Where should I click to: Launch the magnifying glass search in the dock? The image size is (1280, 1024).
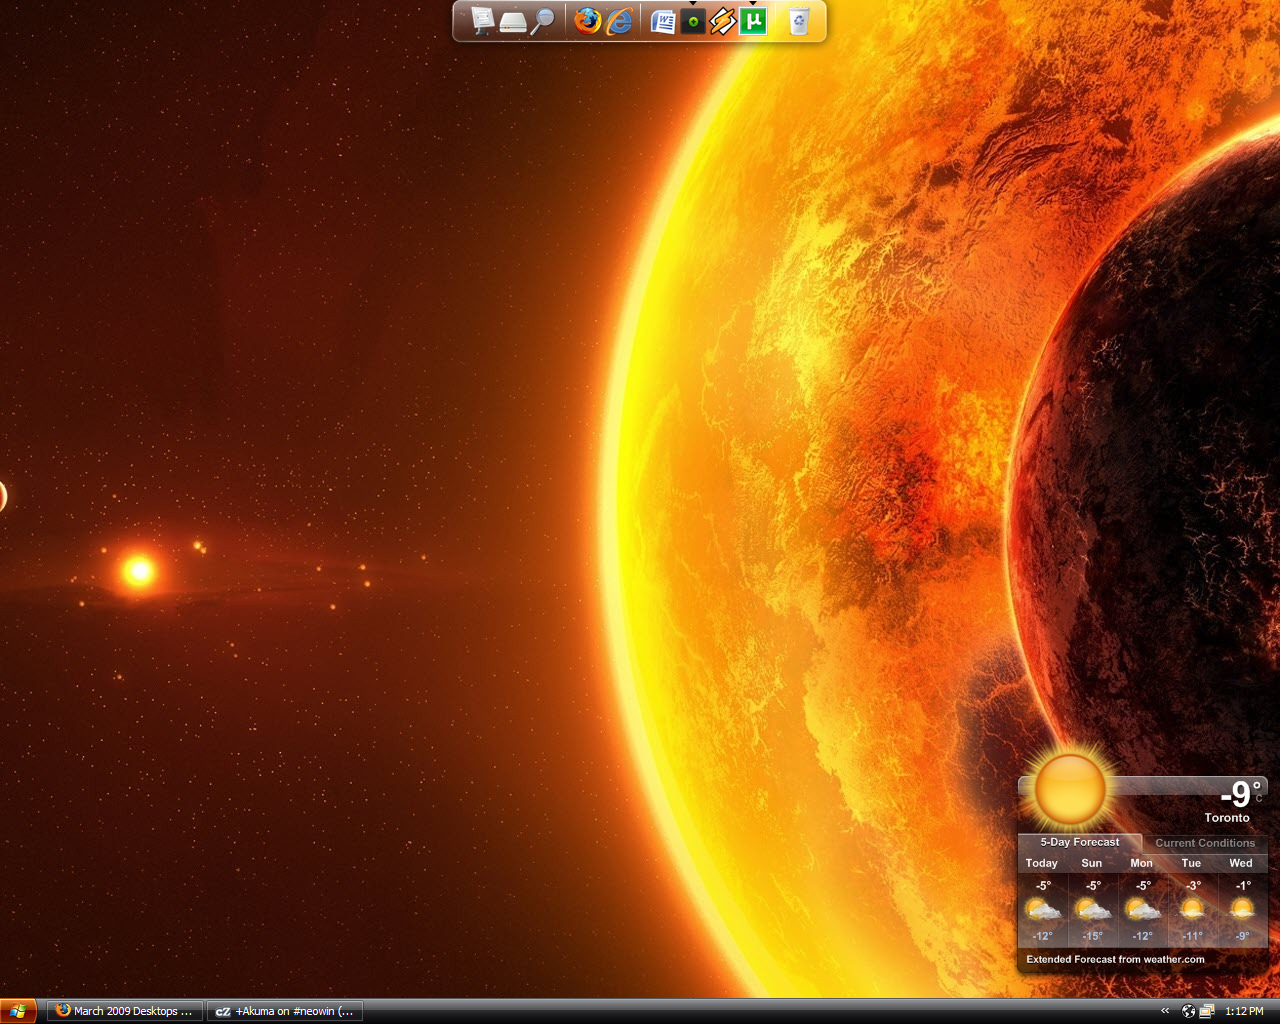[542, 21]
